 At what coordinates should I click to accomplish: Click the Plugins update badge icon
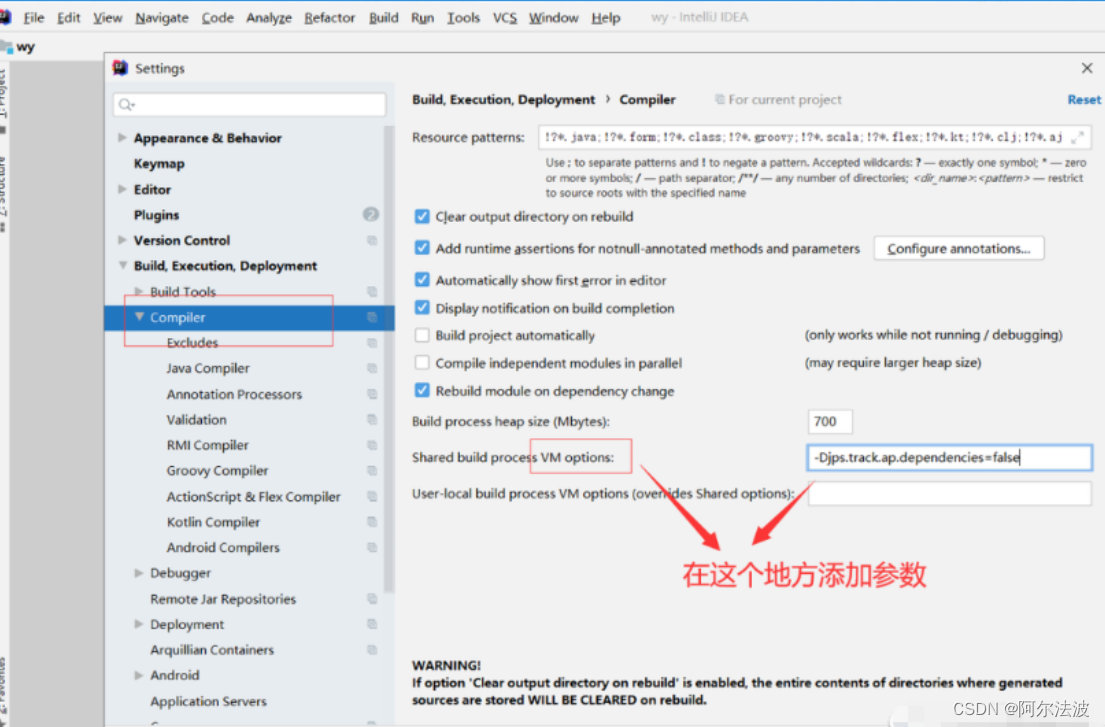tap(371, 214)
